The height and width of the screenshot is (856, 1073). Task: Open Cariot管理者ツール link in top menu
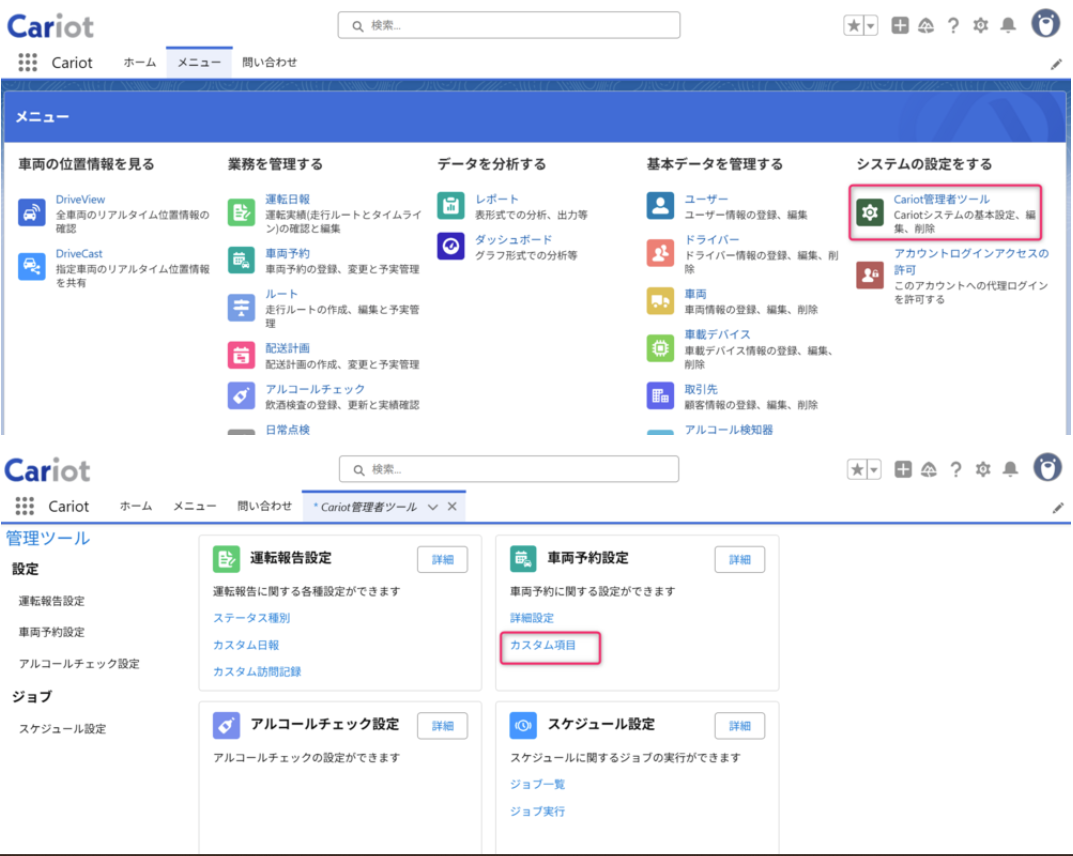pyautogui.click(x=942, y=199)
